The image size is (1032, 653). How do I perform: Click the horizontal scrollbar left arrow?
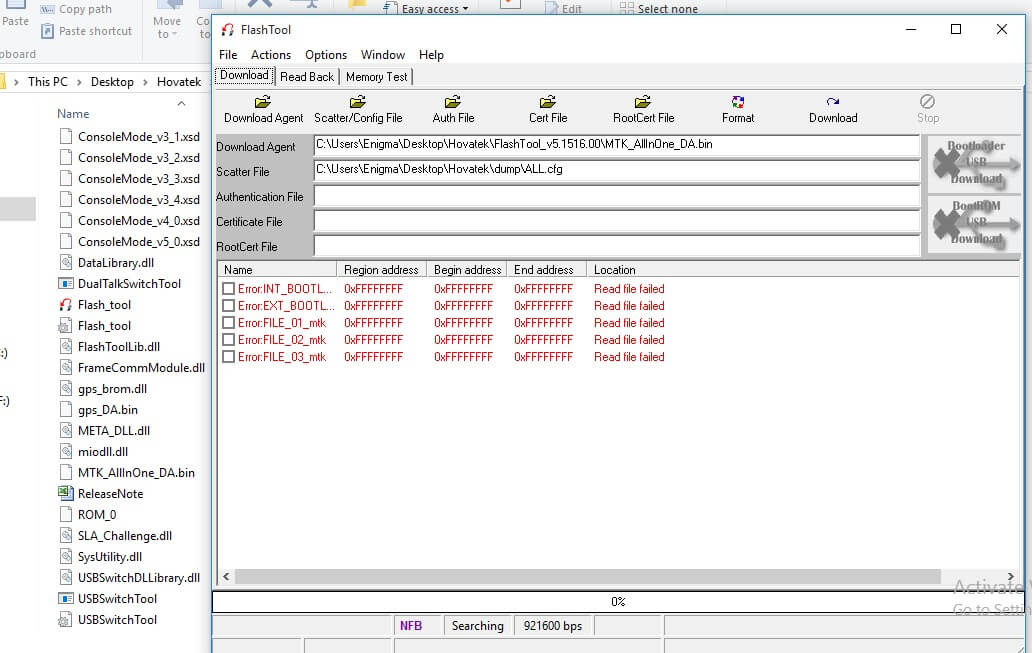226,577
